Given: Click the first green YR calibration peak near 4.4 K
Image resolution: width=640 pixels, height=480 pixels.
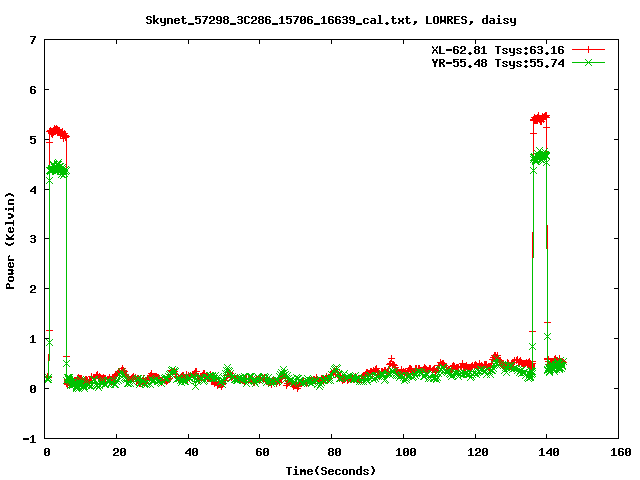Looking at the screenshot, I should [x=58, y=169].
